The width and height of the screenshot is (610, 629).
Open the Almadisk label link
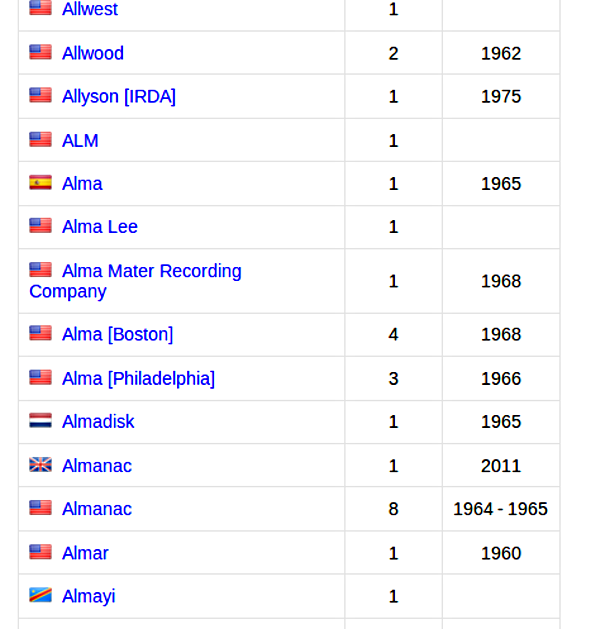98,422
